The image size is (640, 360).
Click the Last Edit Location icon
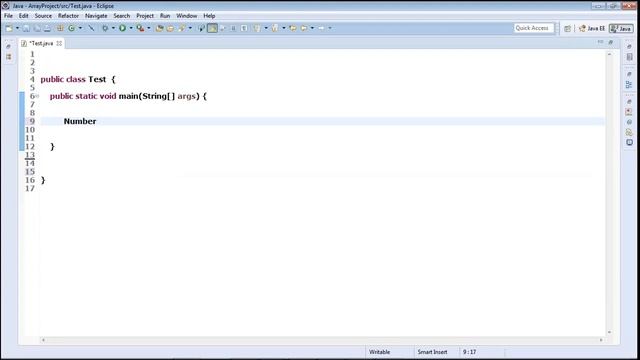[x=293, y=28]
